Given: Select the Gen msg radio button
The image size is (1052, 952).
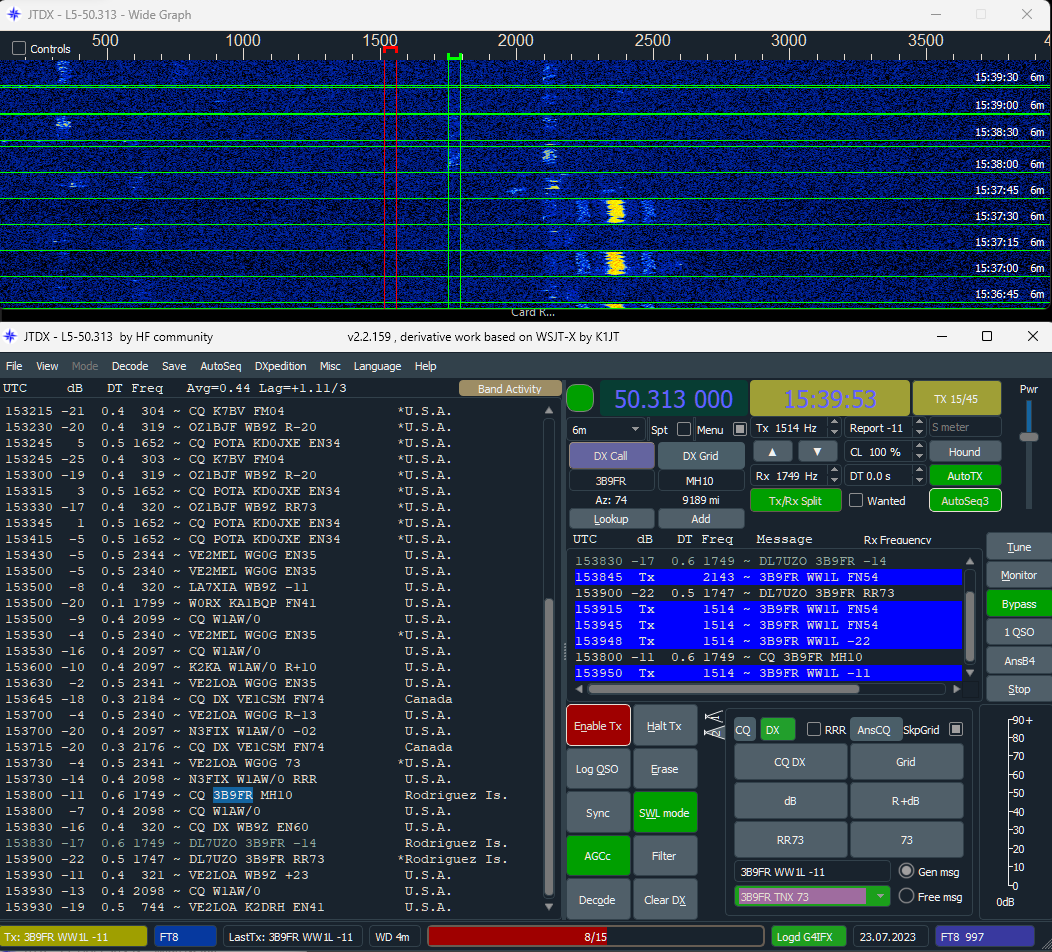Looking at the screenshot, I should point(906,871).
